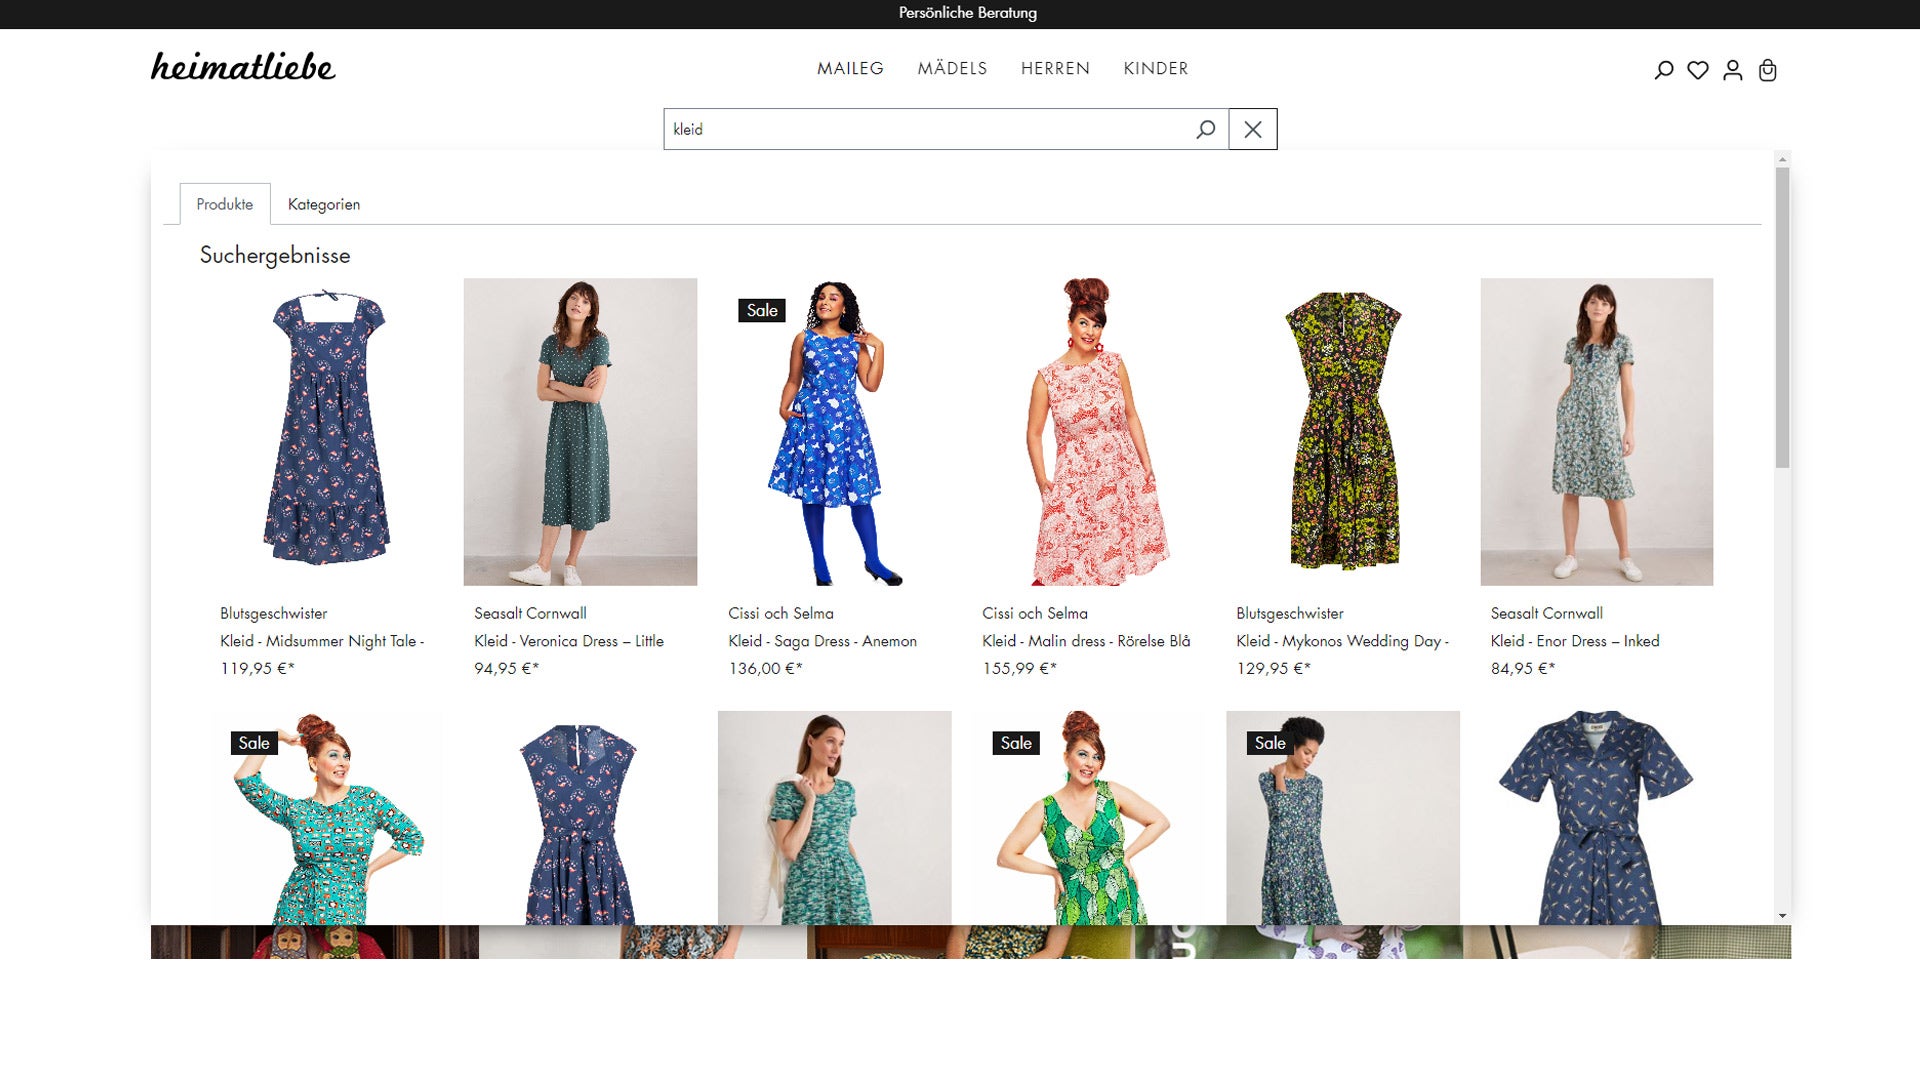Click title Kleid - Mykonos Wedding Day
This screenshot has width=1920, height=1080.
1342,641
